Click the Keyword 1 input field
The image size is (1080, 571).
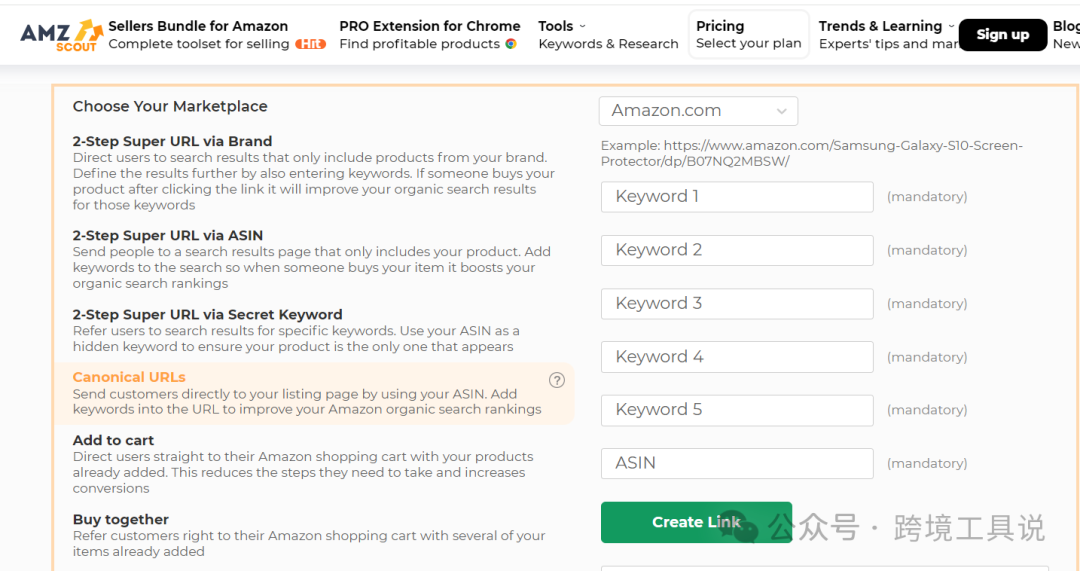[x=737, y=197]
